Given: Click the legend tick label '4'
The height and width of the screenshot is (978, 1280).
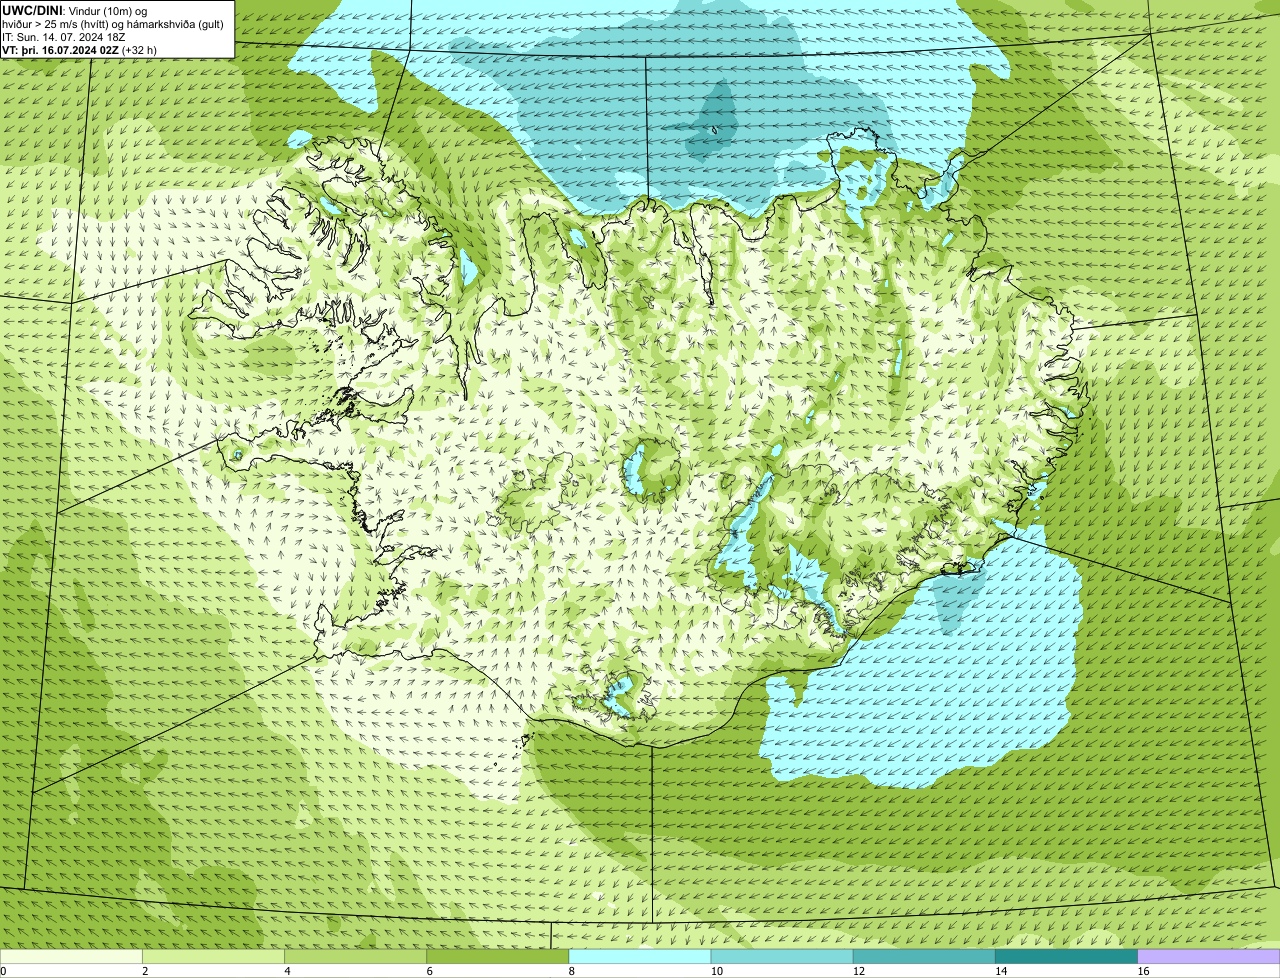Looking at the screenshot, I should (x=287, y=971).
